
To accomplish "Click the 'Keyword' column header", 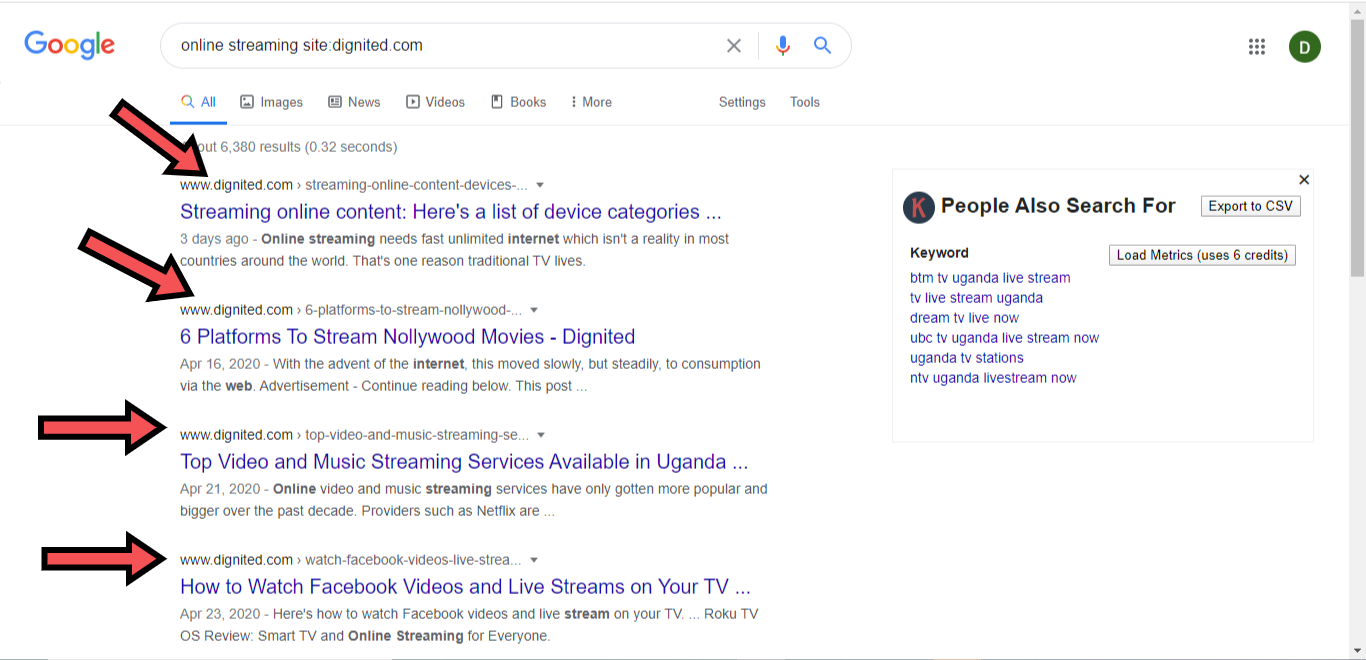I will click(x=939, y=253).
